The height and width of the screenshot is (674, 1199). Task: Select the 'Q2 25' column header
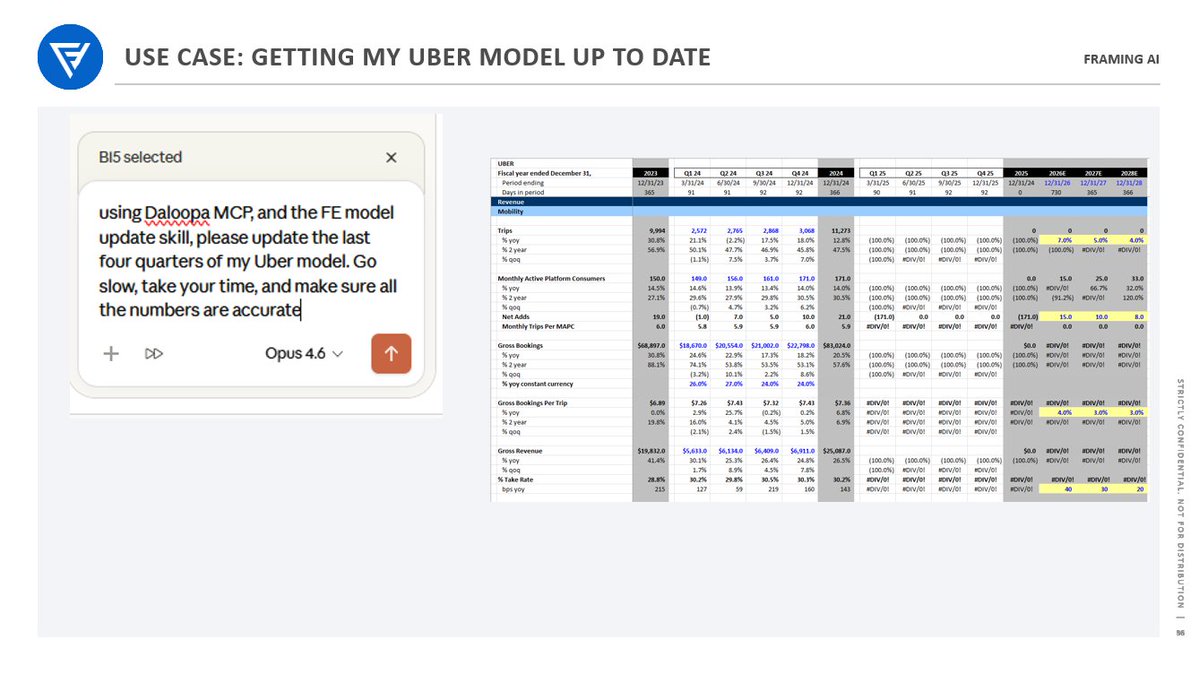913,173
